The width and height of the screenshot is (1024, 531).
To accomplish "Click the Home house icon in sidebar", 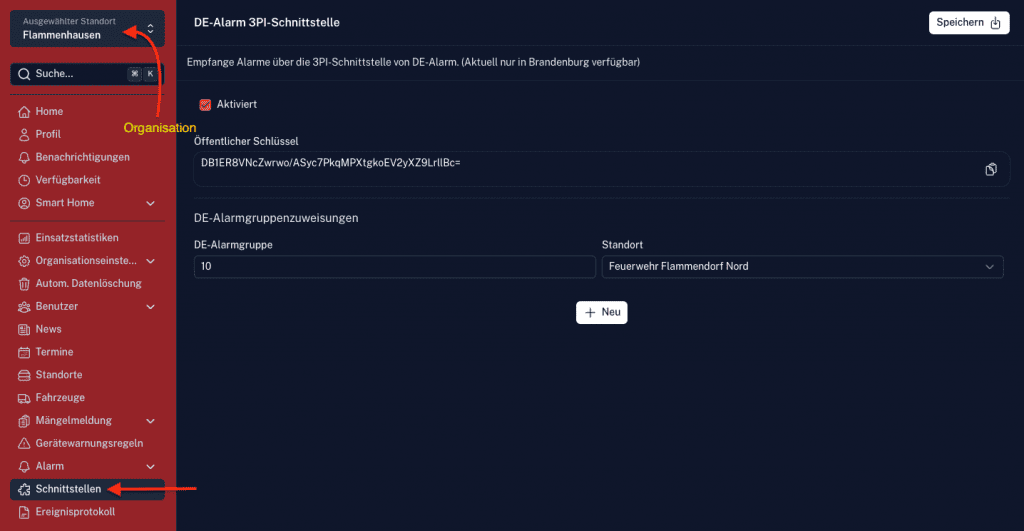I will 25,111.
